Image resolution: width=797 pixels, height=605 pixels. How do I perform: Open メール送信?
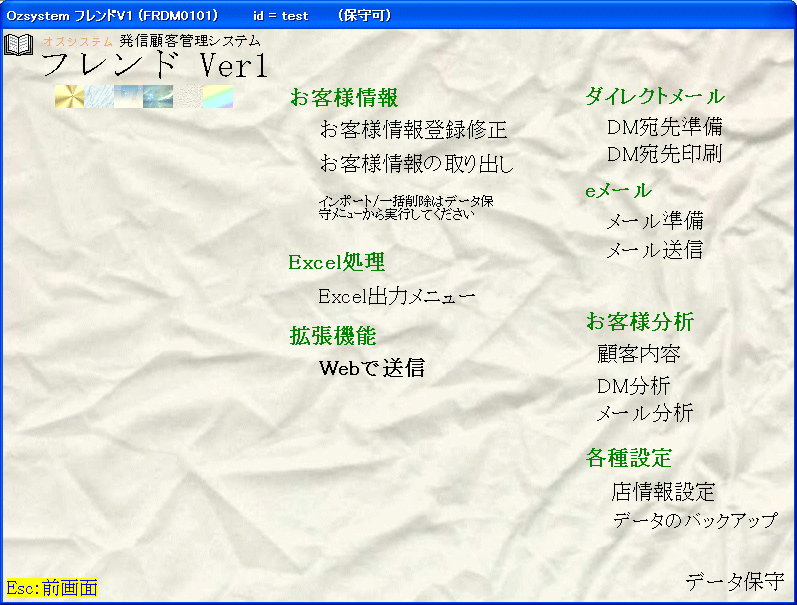655,250
